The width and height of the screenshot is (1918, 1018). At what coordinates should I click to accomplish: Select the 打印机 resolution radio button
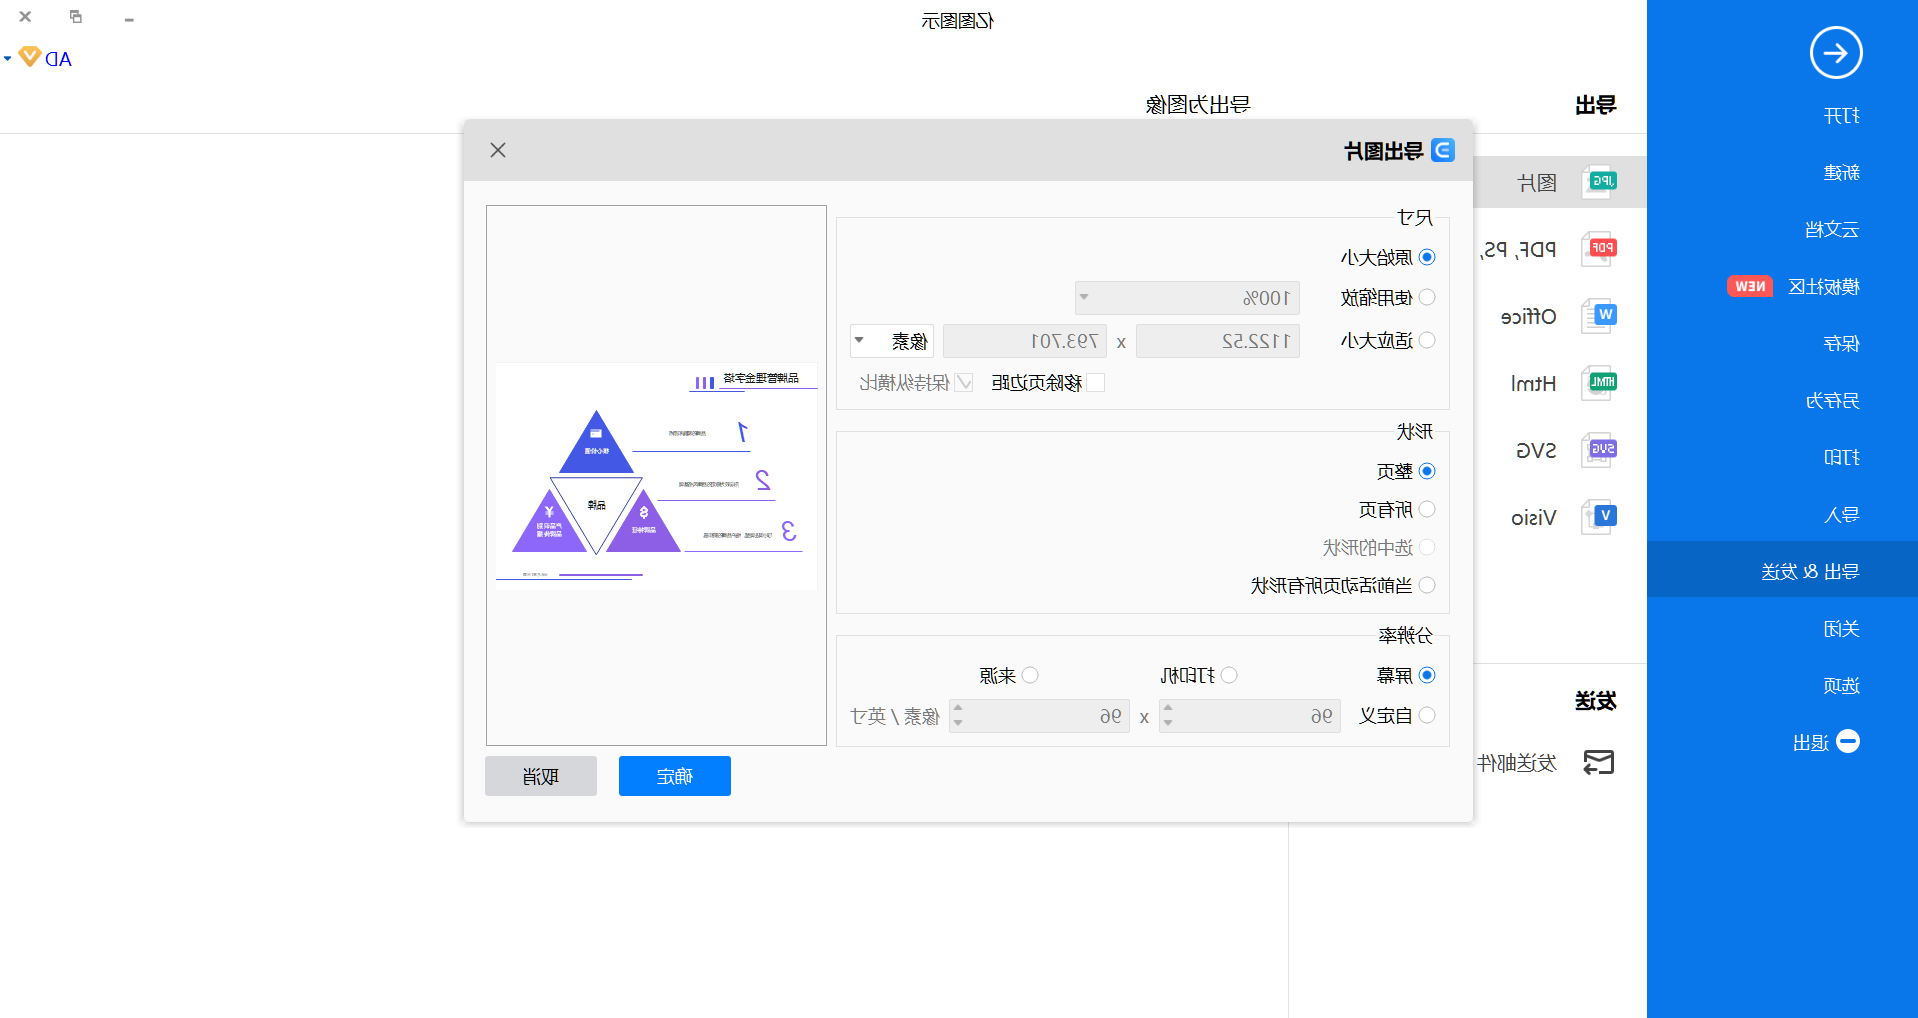point(1229,675)
